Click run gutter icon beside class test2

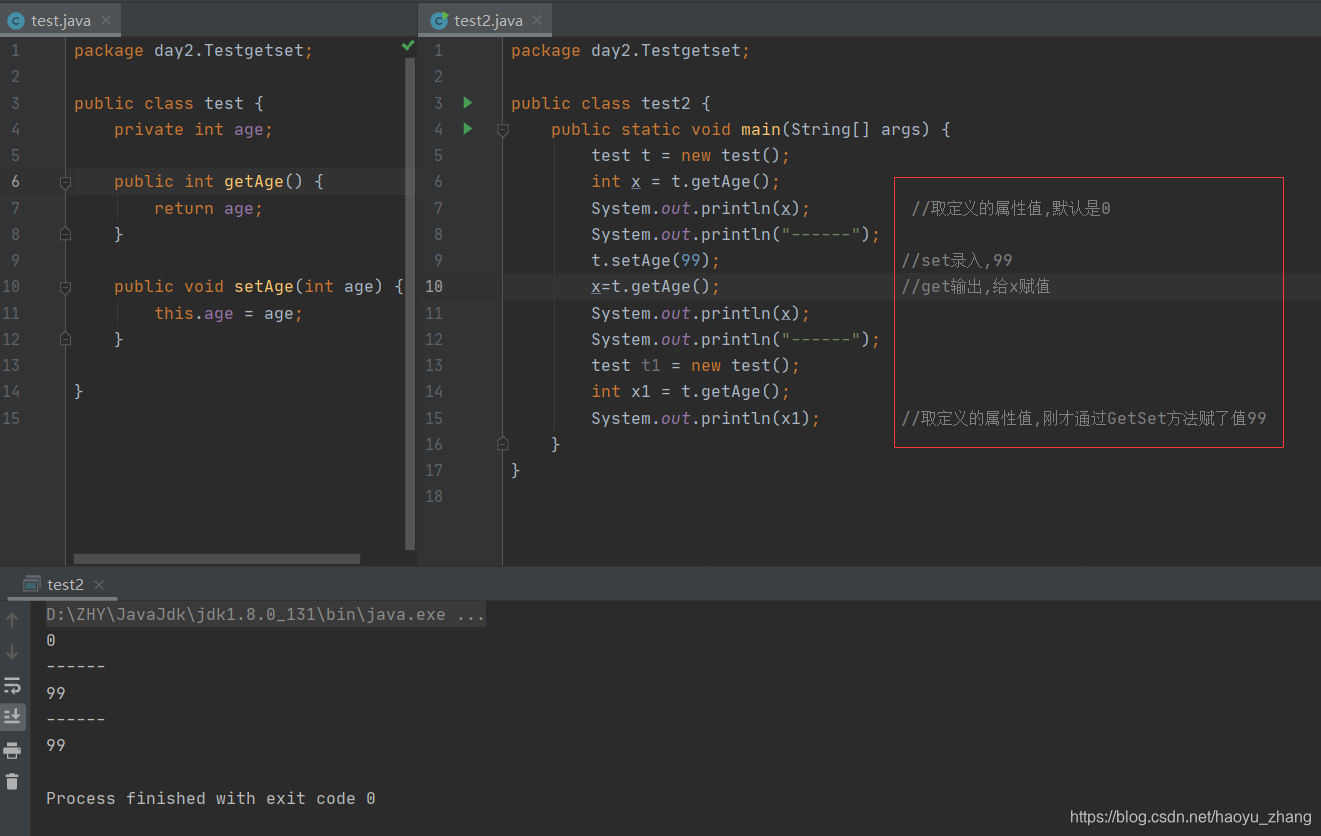click(467, 102)
